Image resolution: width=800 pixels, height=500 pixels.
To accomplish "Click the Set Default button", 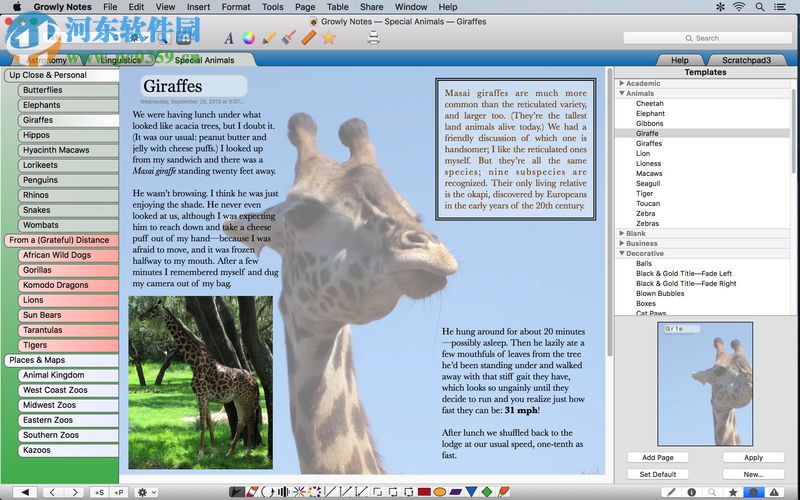I will click(x=658, y=474).
